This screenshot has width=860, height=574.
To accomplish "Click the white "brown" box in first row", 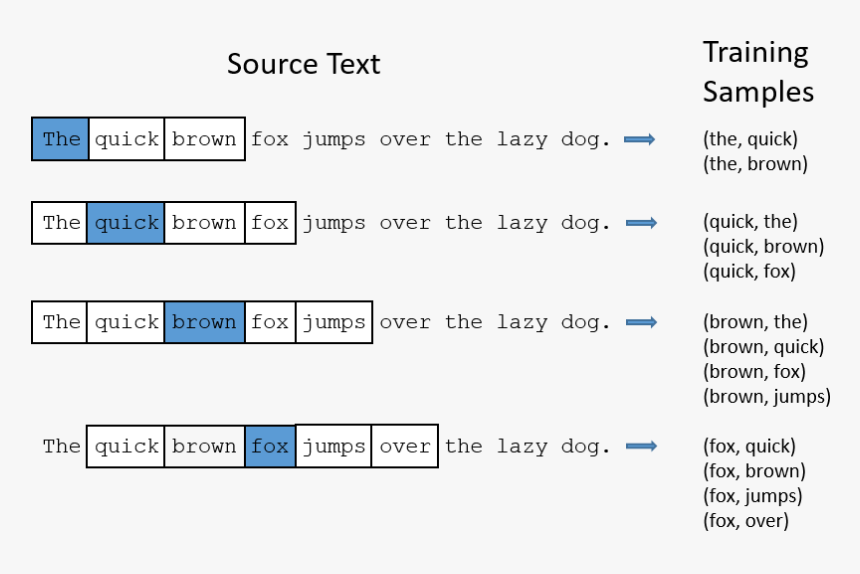I will [204, 139].
